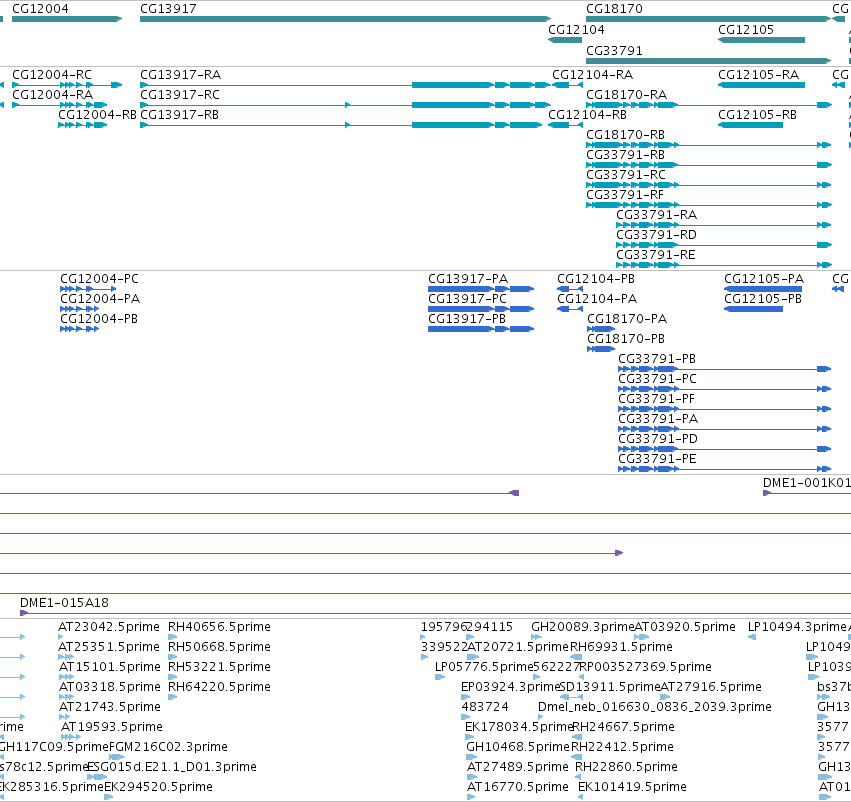Select EST RH40656.5prime
Screen dimensions: 851x802
pos(219,627)
